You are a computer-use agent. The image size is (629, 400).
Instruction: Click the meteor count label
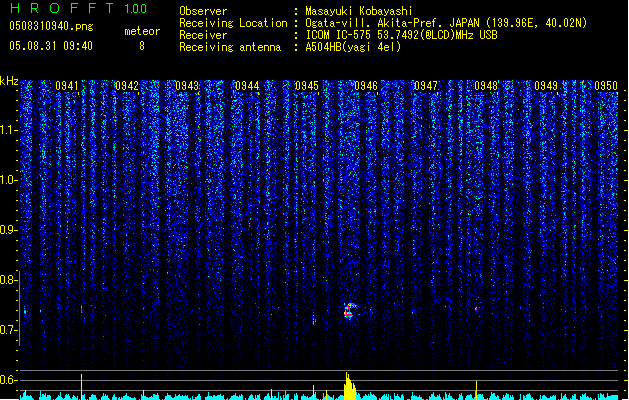[x=142, y=31]
